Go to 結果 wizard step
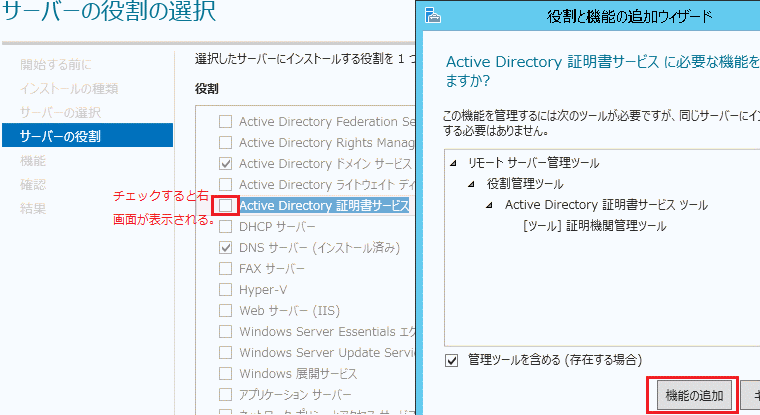760x415 pixels. tap(33, 208)
